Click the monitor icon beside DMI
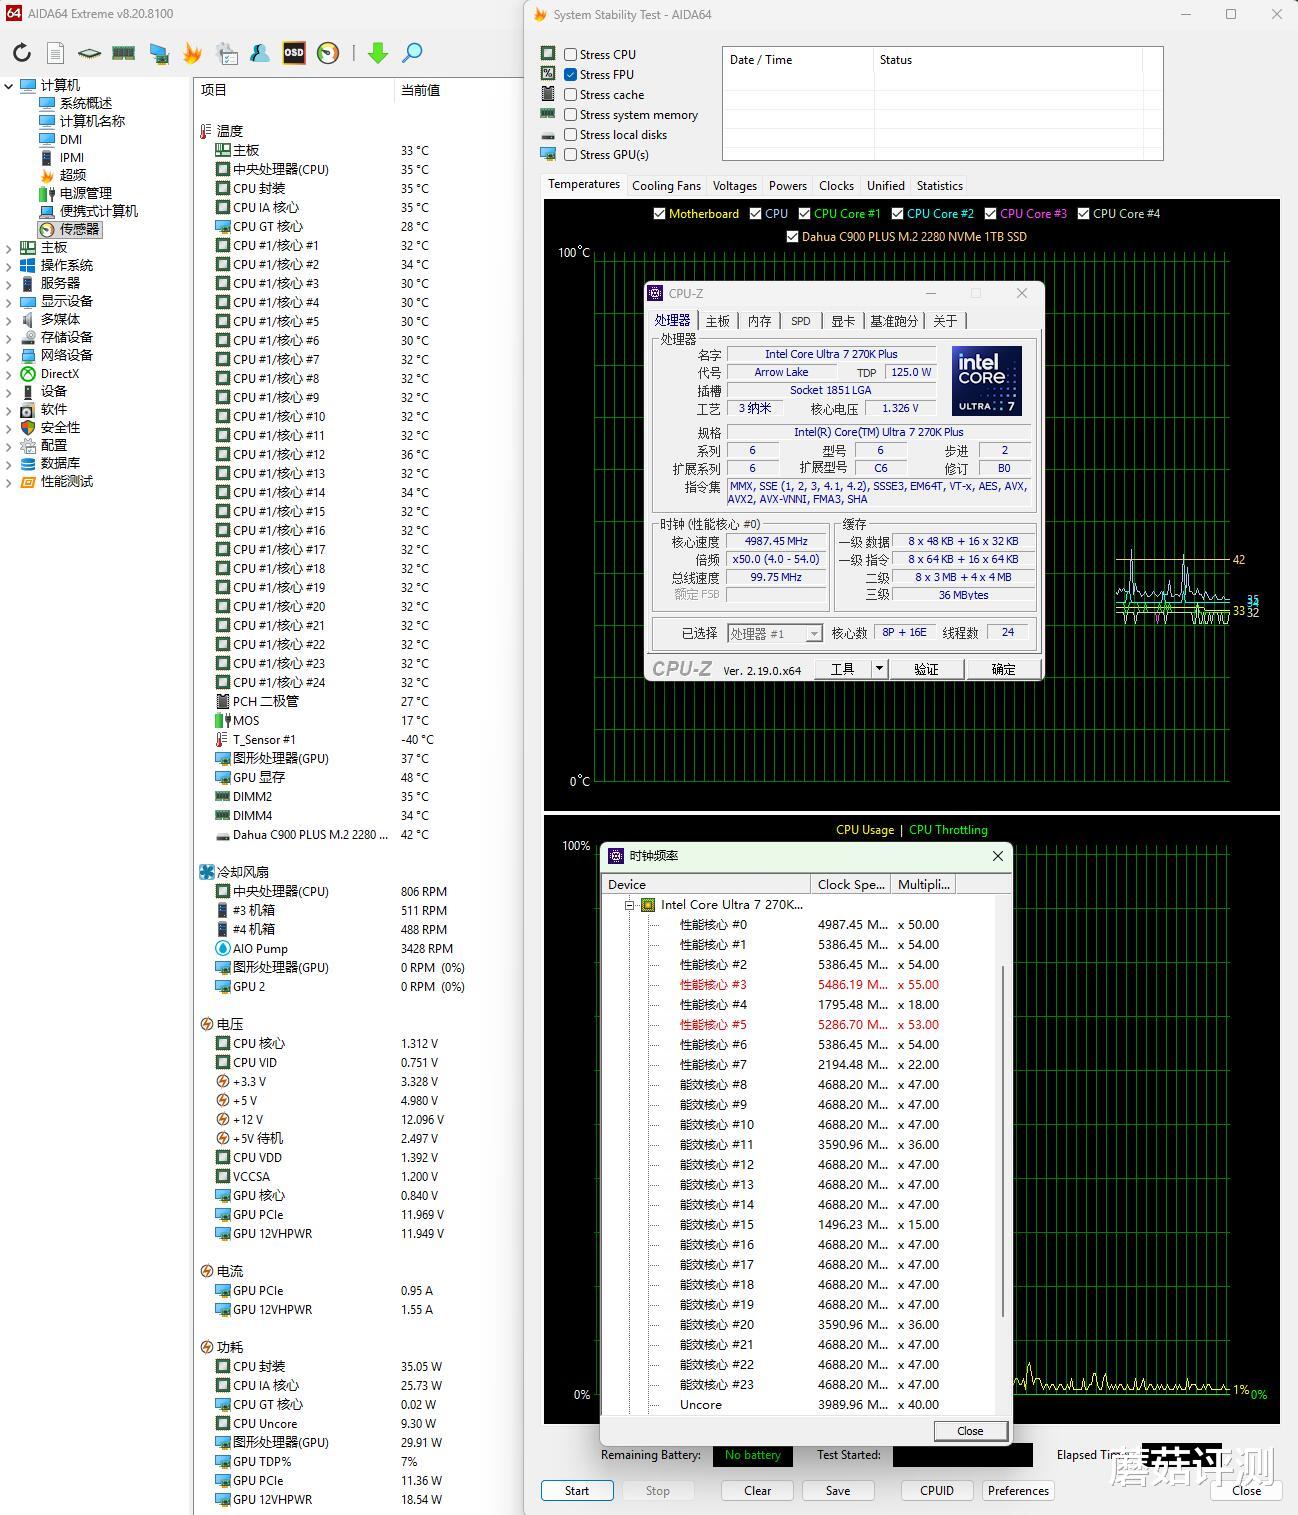This screenshot has width=1298, height=1515. tap(47, 139)
